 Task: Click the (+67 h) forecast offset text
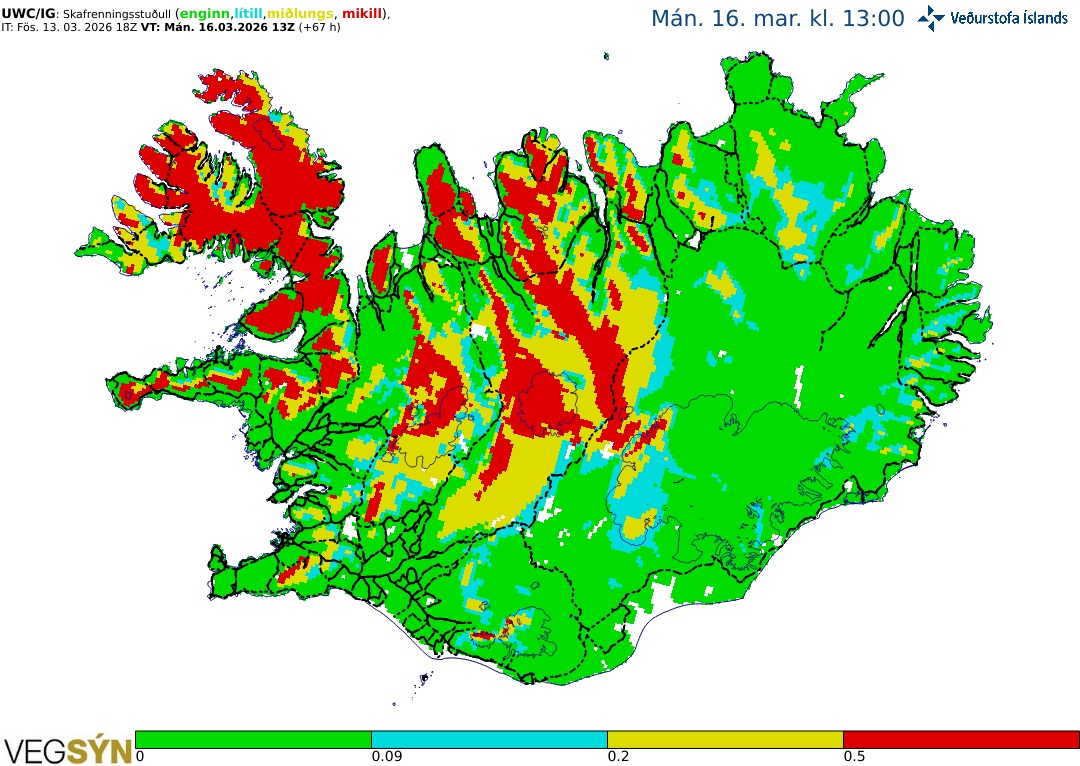(319, 28)
